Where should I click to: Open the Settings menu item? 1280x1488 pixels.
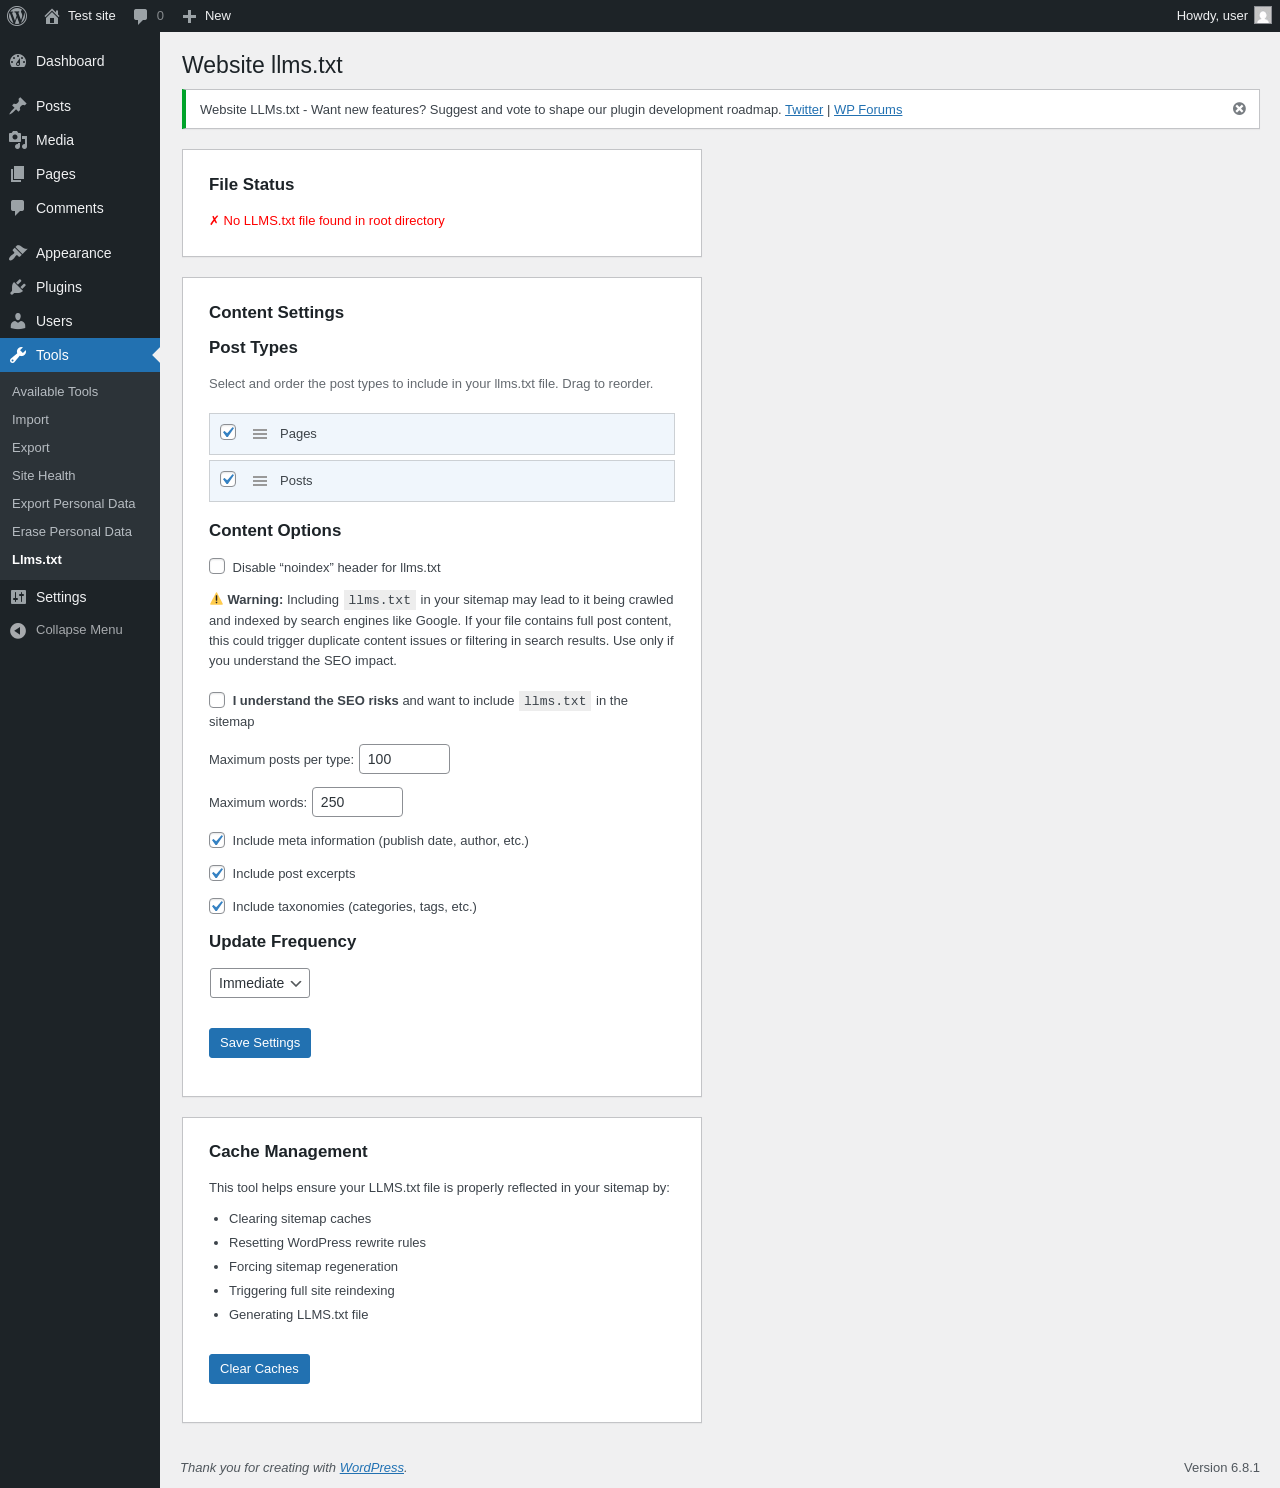[x=80, y=597]
